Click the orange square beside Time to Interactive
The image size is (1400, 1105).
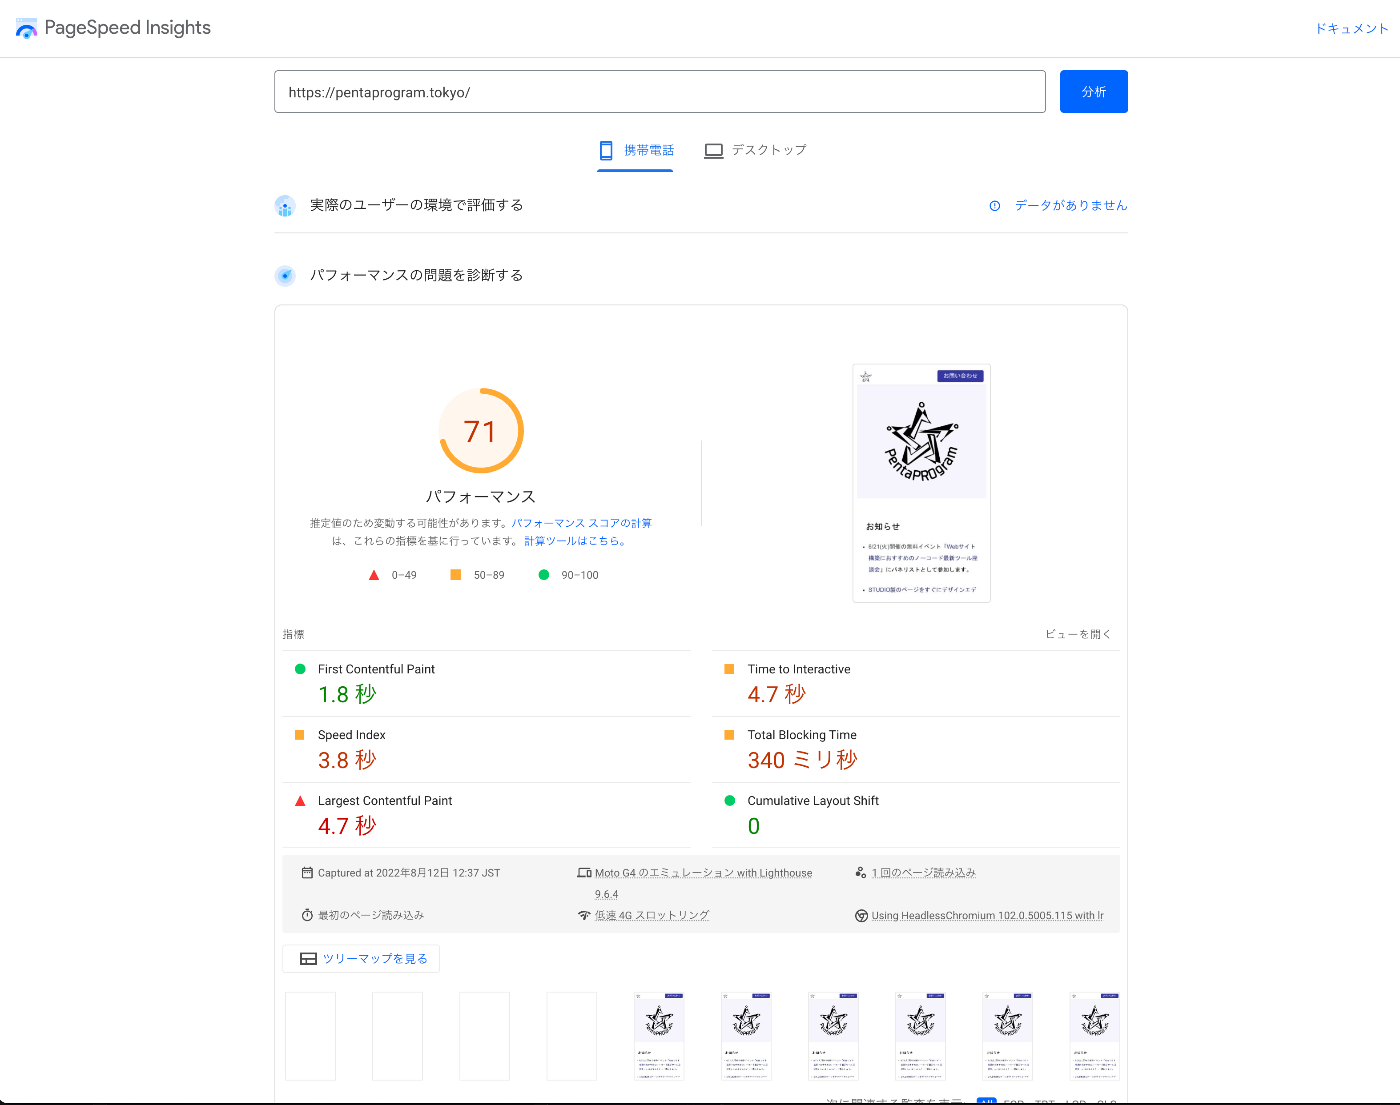click(x=729, y=669)
